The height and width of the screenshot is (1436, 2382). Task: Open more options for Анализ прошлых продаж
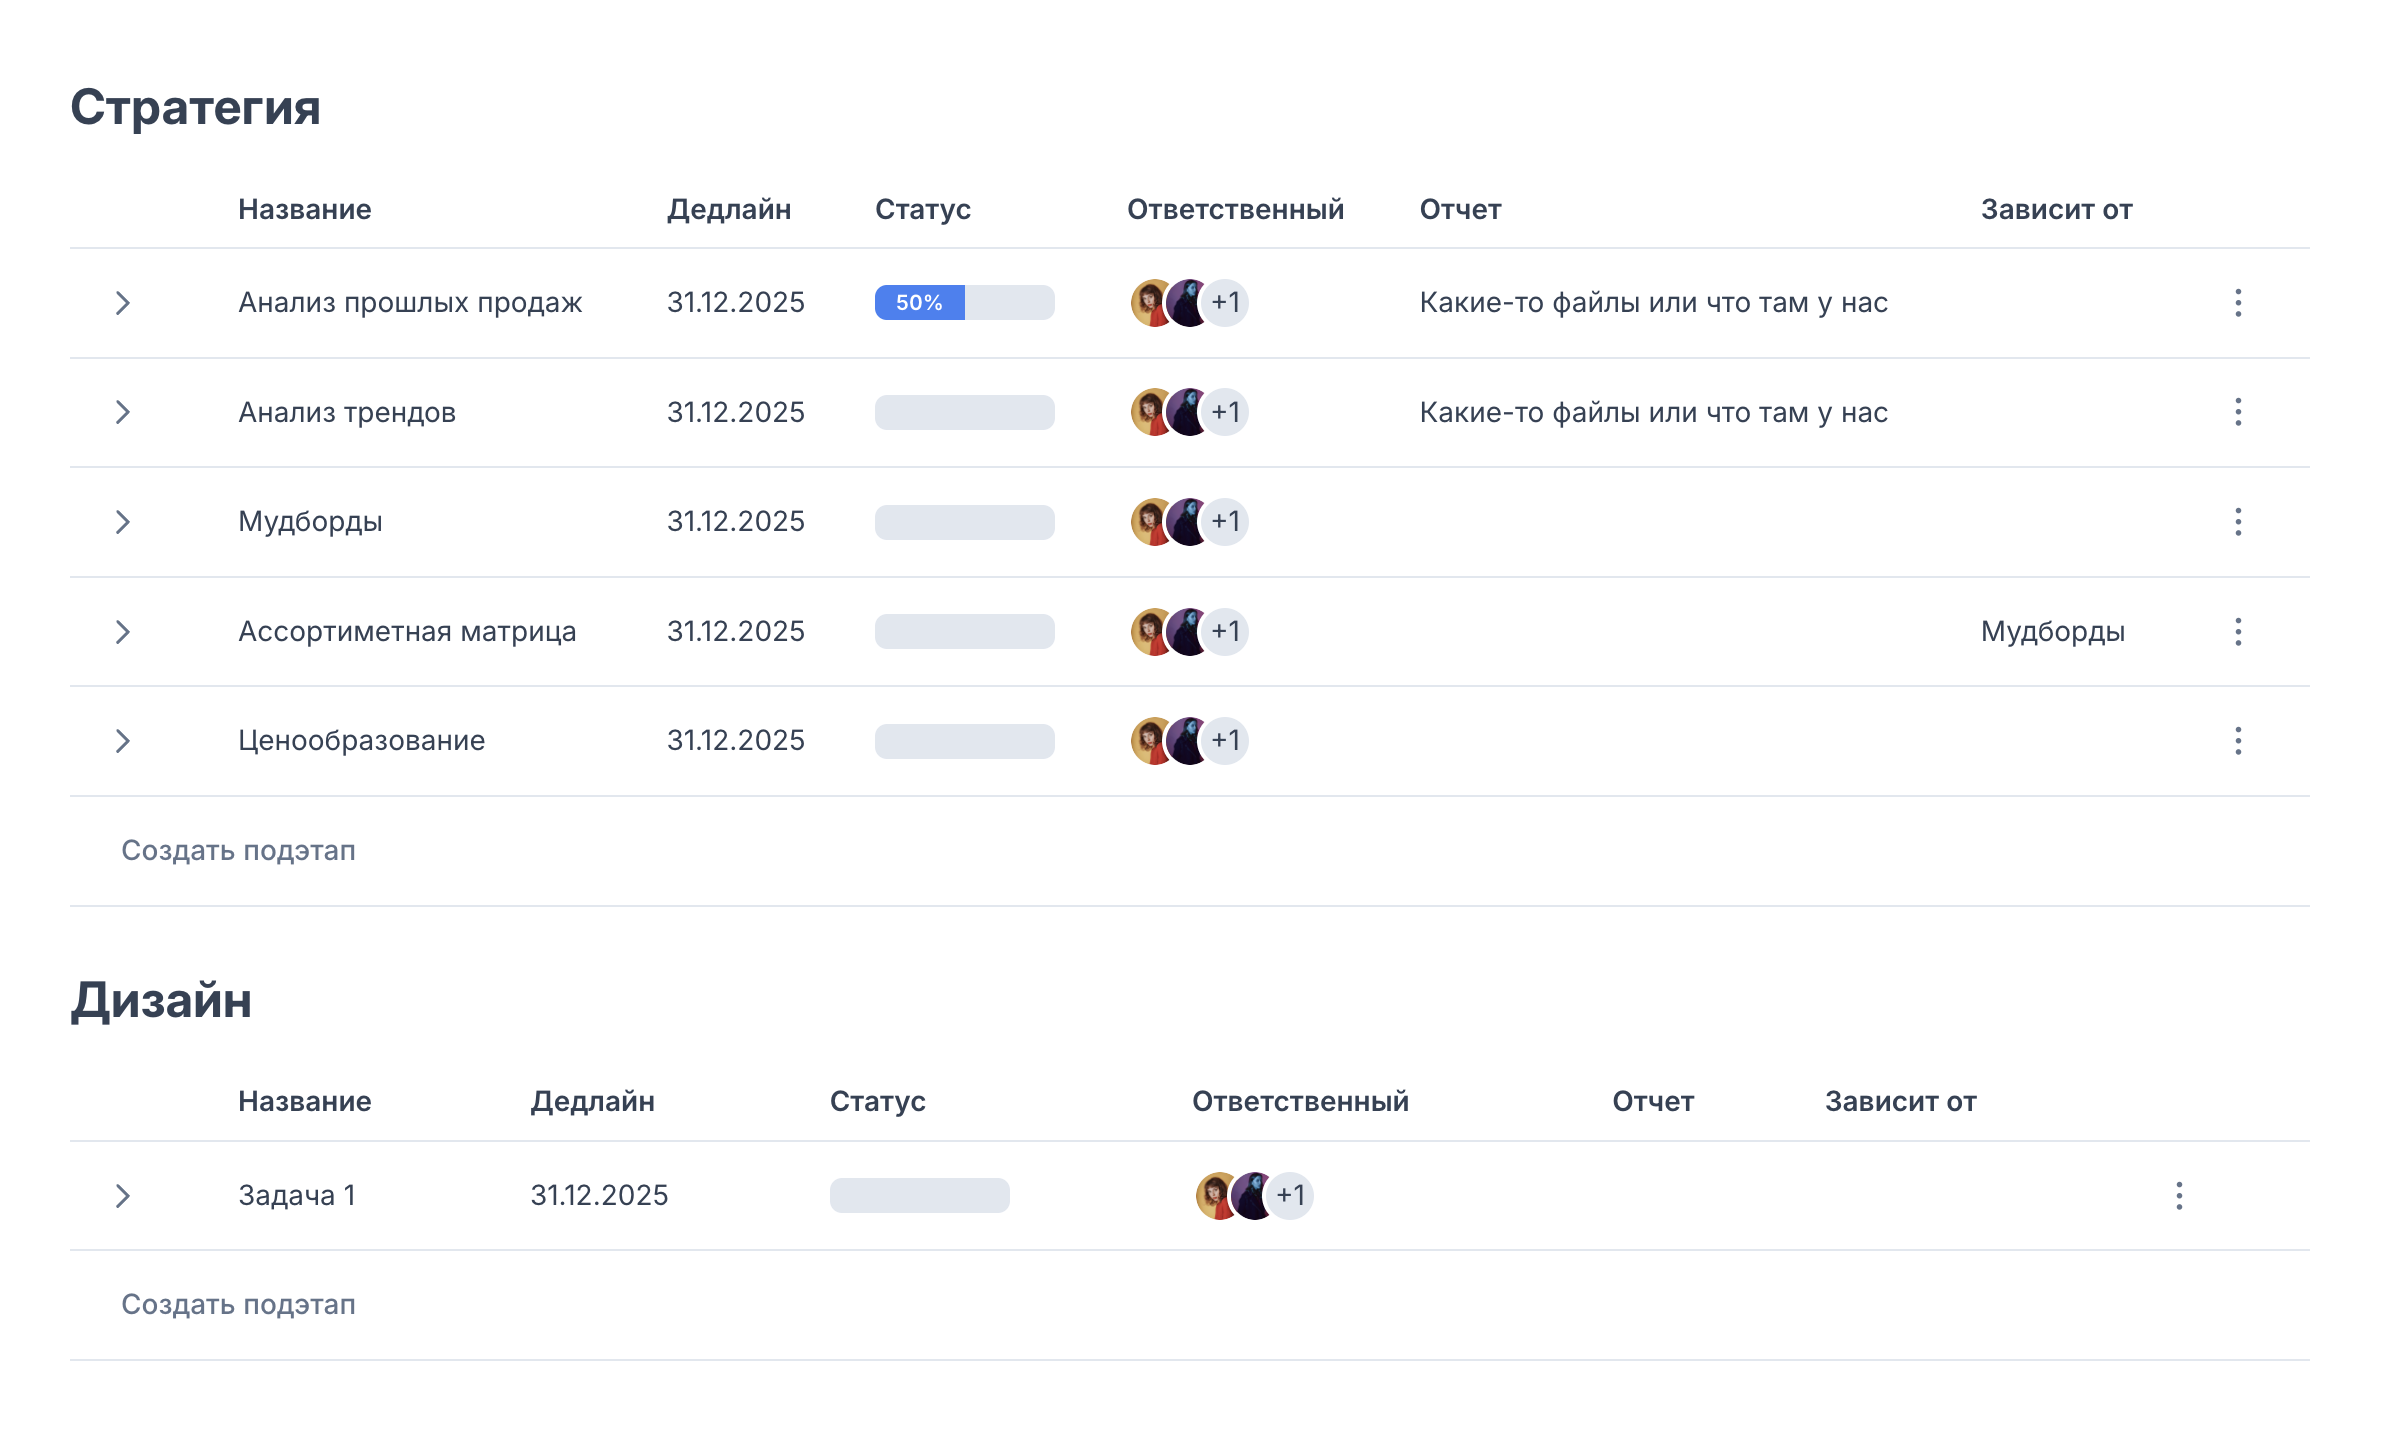click(x=2238, y=303)
